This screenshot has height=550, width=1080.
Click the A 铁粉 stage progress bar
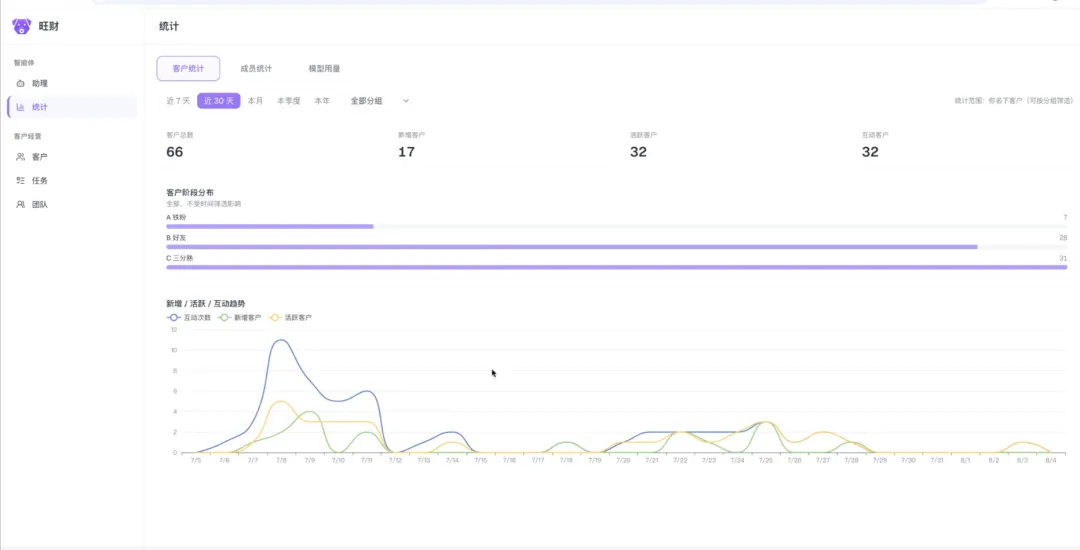616,226
